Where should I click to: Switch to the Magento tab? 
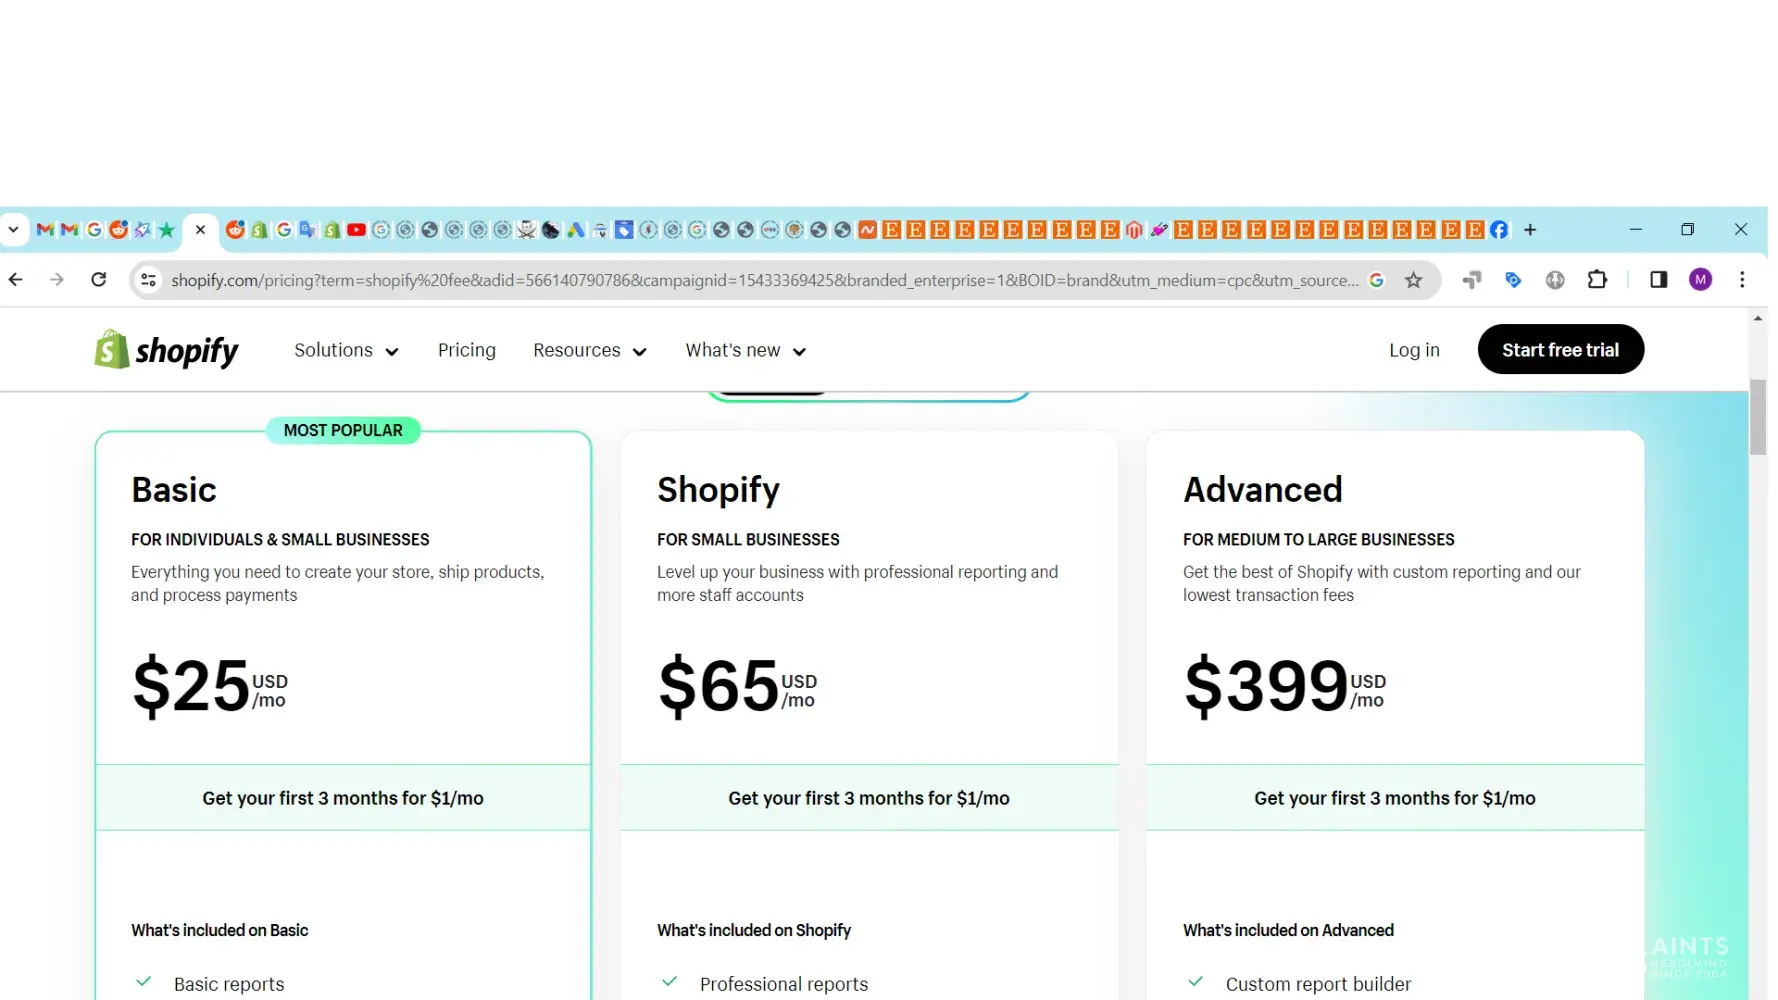1134,230
